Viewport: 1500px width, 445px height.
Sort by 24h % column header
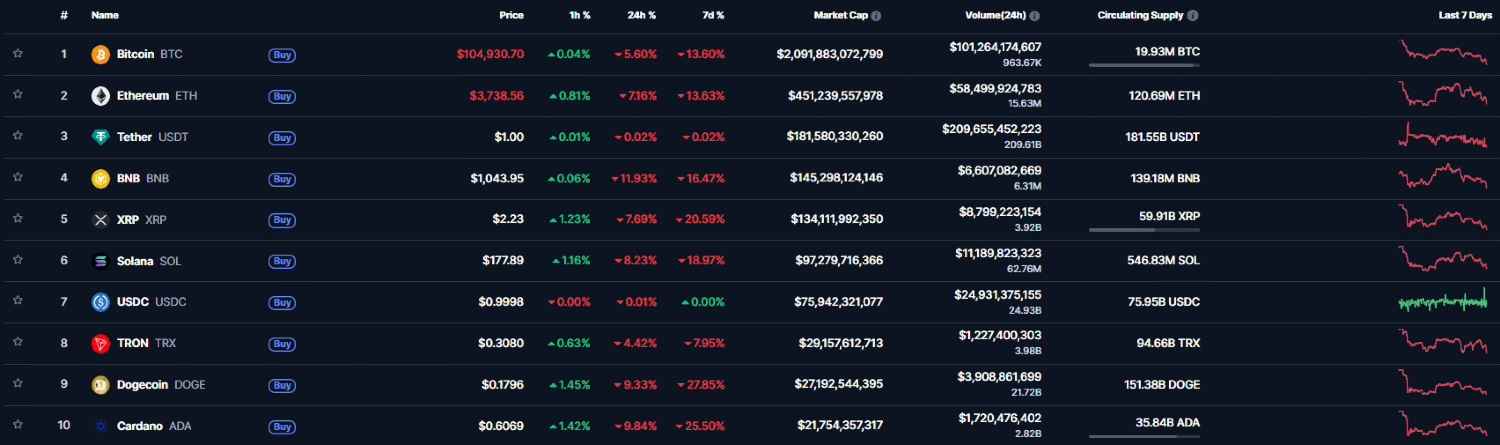[x=640, y=16]
